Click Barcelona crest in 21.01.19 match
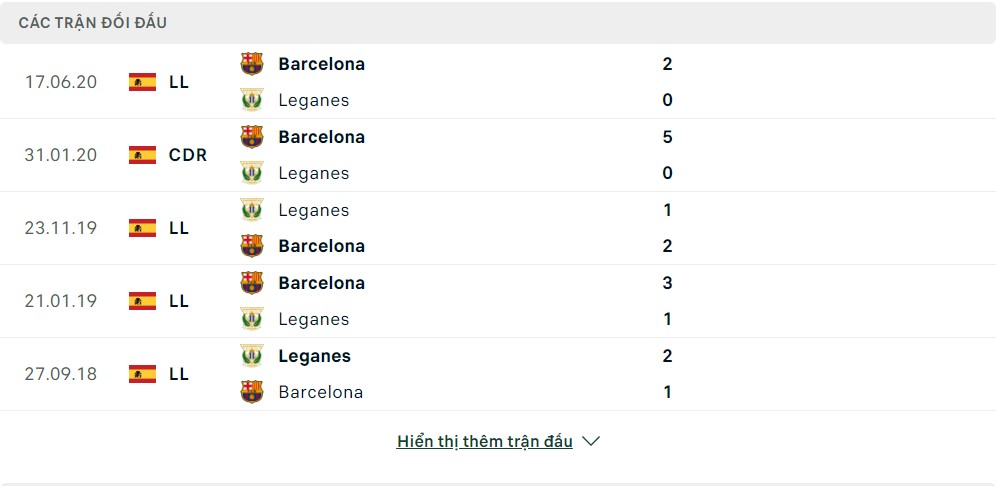997x486 pixels. pos(252,283)
